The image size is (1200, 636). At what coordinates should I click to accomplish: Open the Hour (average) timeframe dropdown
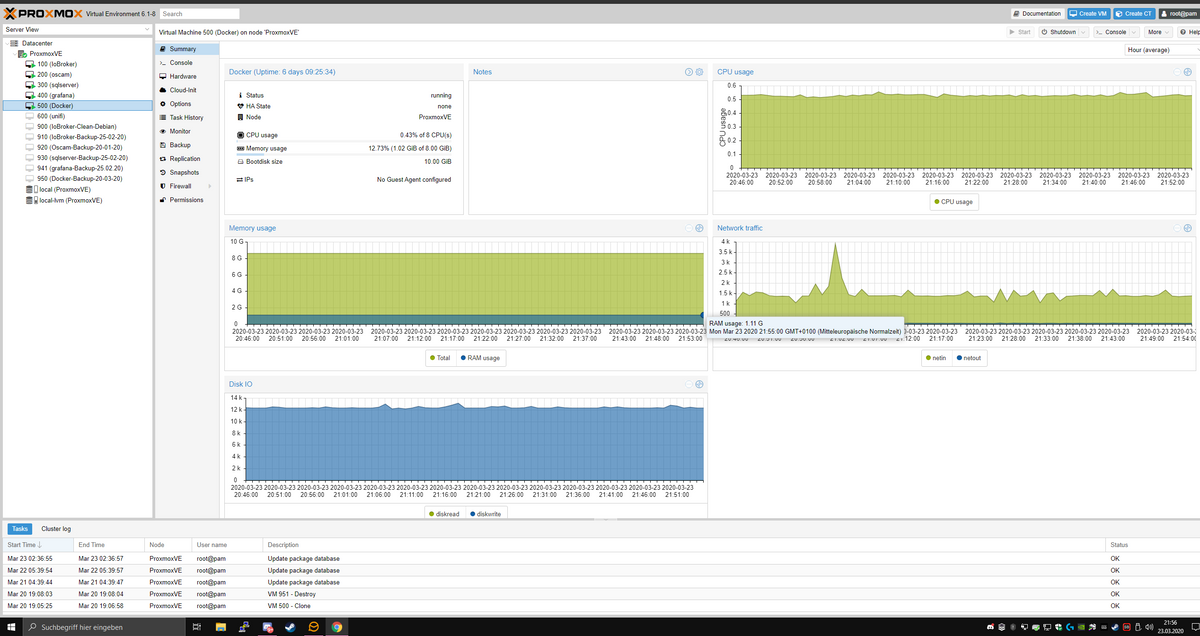1161,49
